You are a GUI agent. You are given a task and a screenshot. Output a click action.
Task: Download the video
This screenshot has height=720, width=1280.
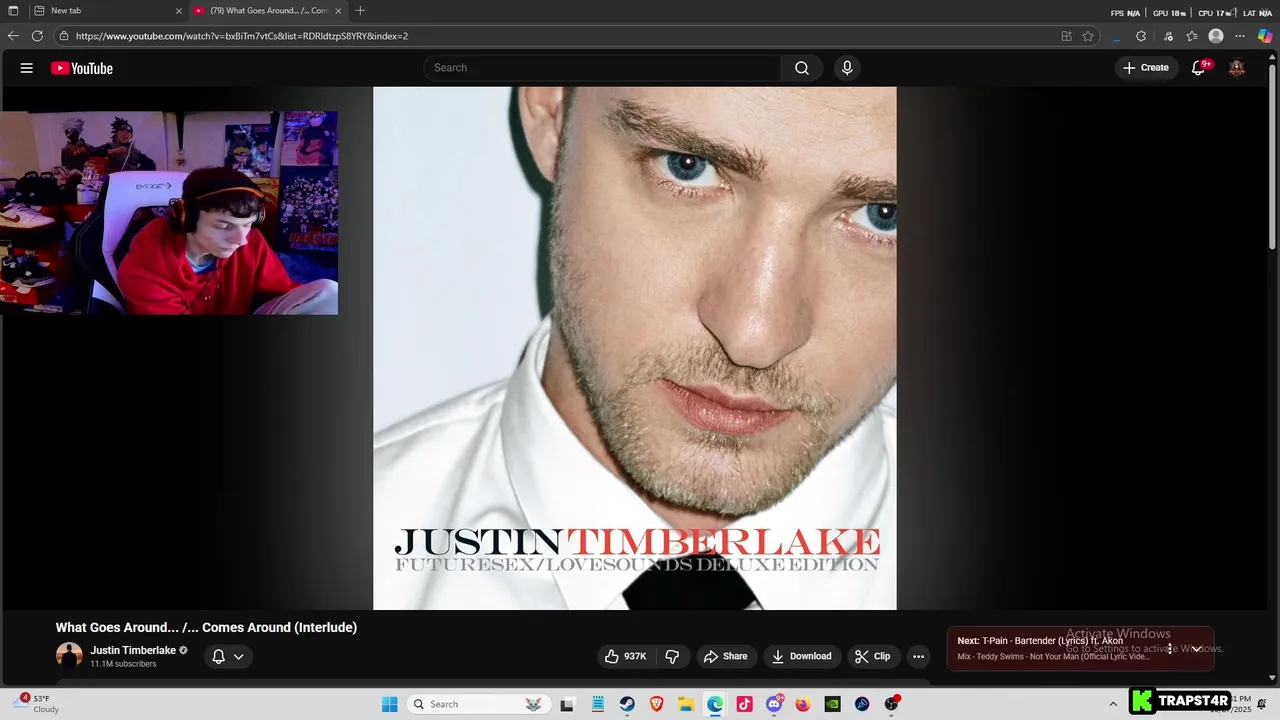(802, 656)
